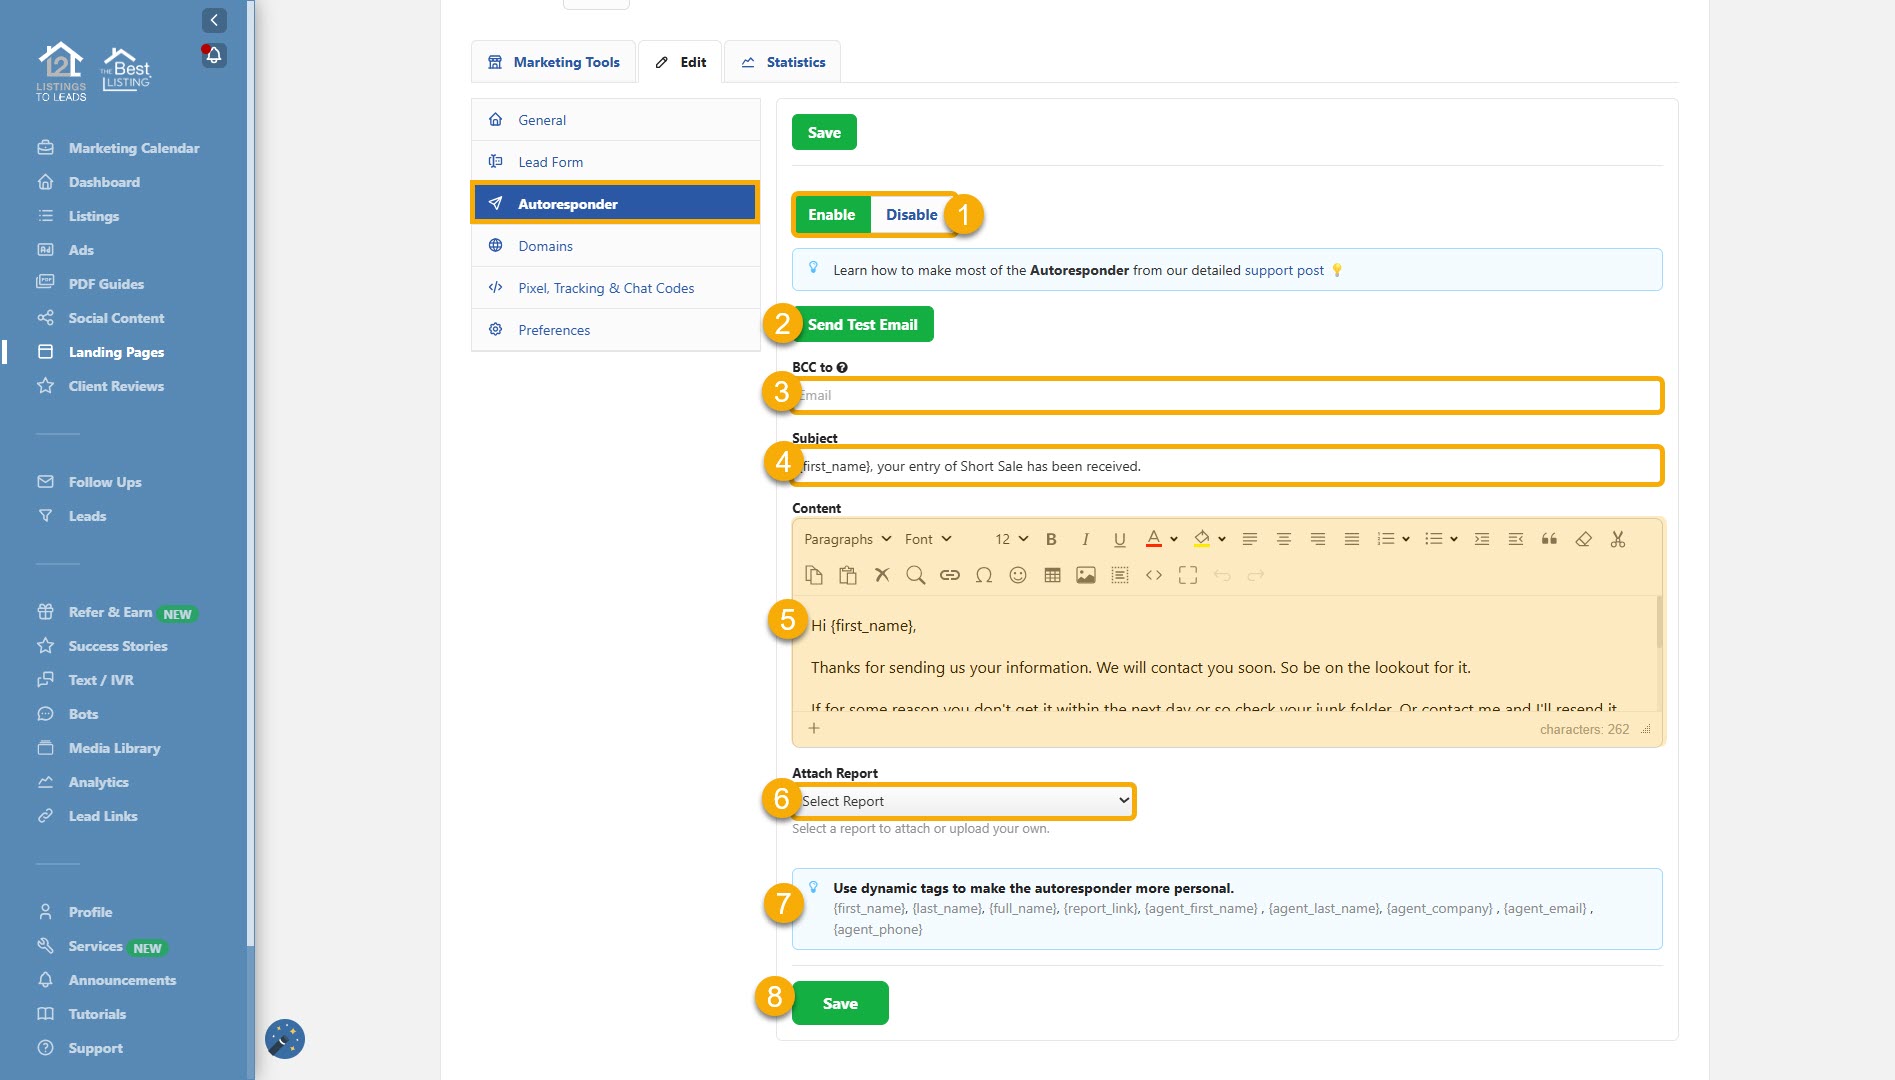Click the Send Test Email button
This screenshot has width=1895, height=1080.
[862, 325]
